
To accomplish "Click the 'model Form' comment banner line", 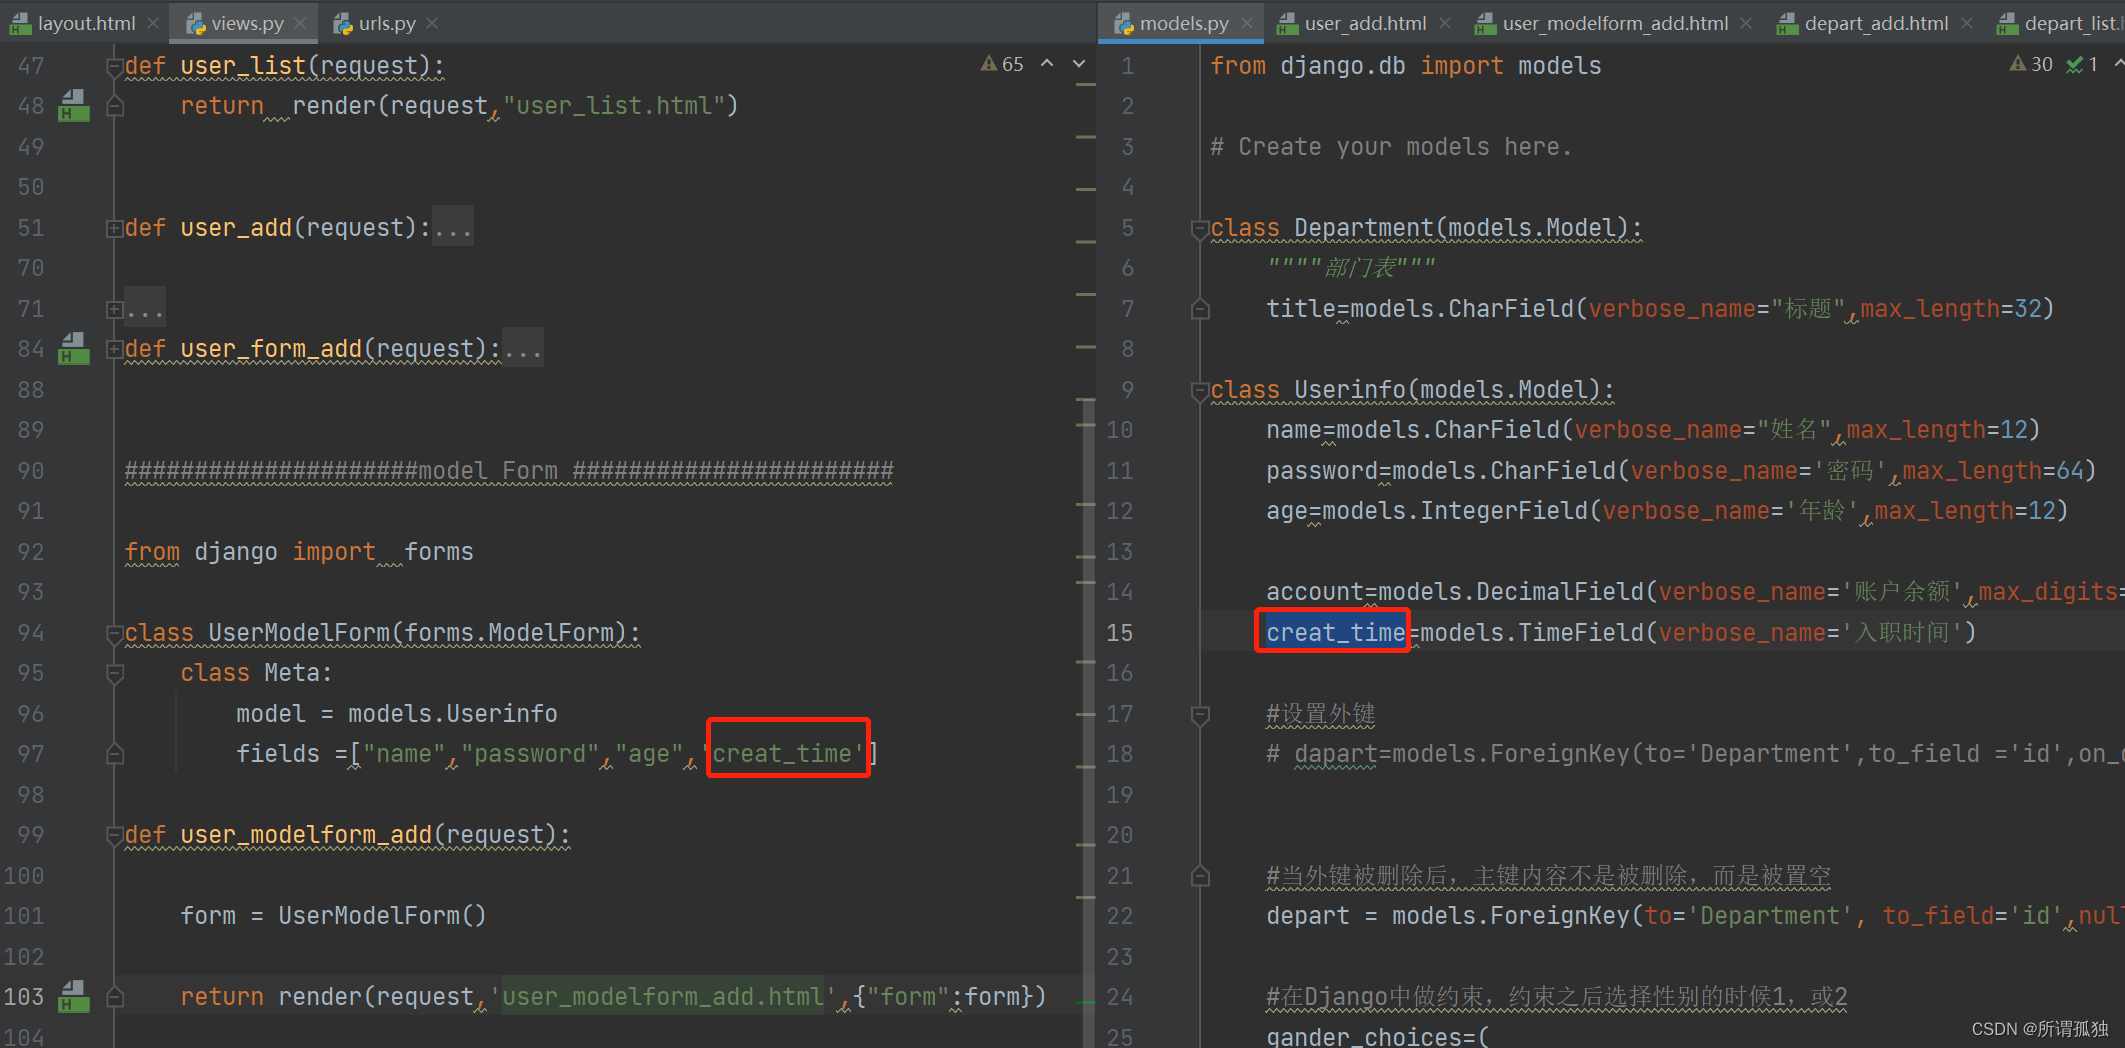I will [x=509, y=470].
